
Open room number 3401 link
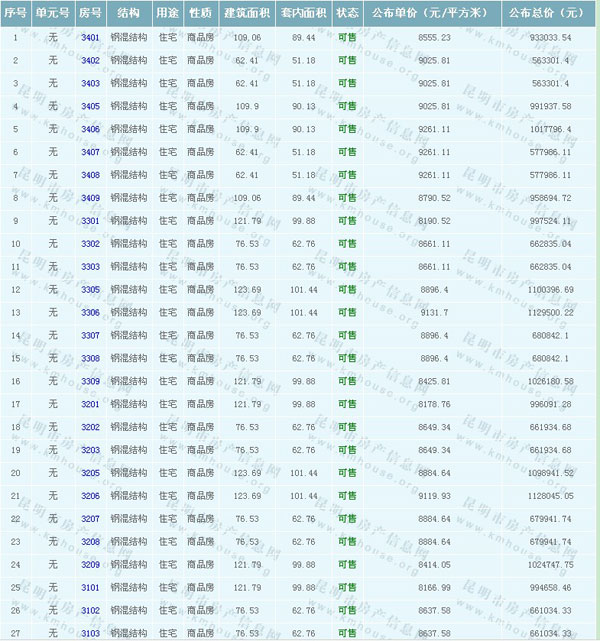pos(90,37)
